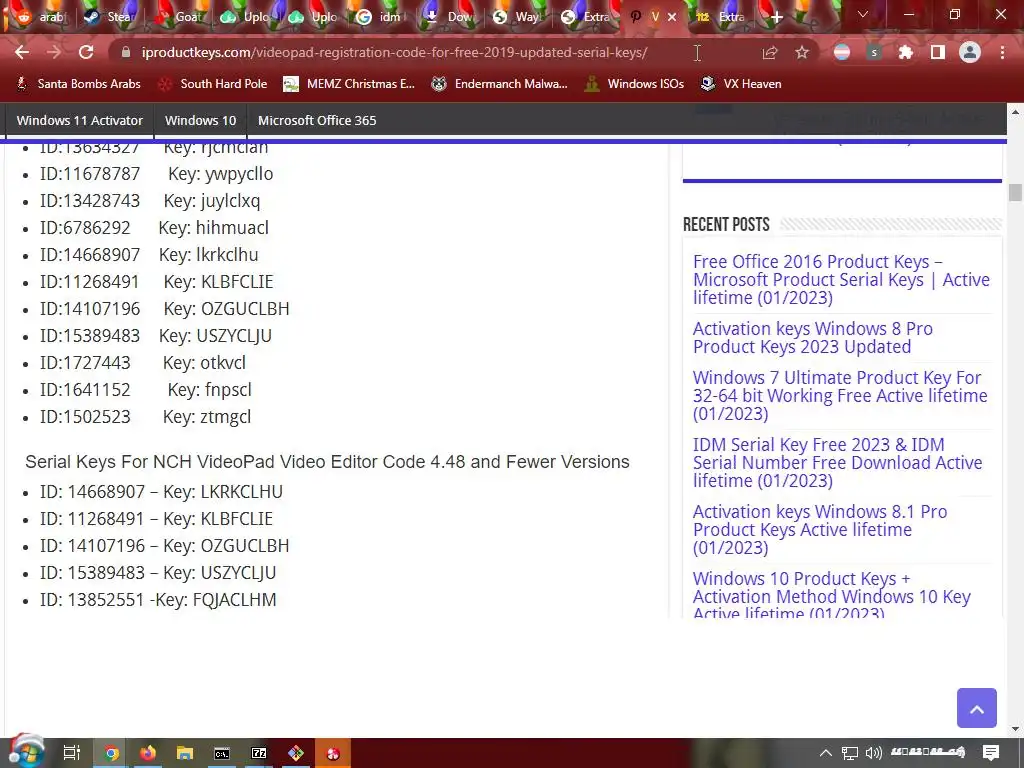The width and height of the screenshot is (1024, 768).
Task: Reload the current page
Action: [86, 52]
